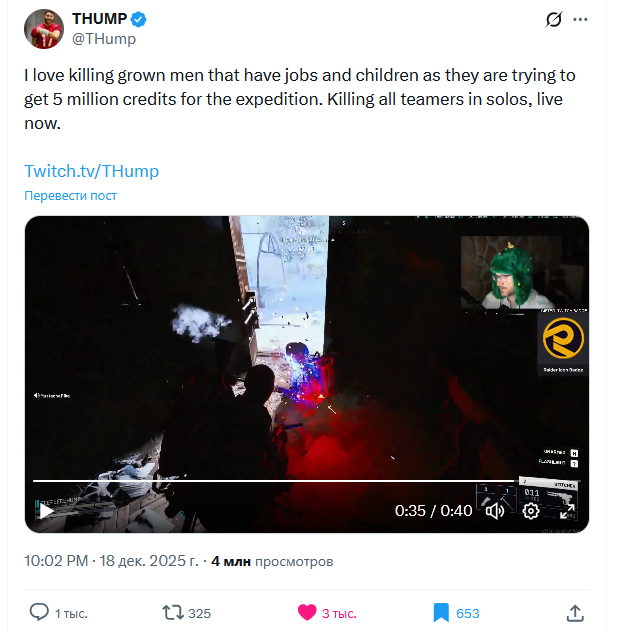This screenshot has width=621, height=632.
Task: Click the blue verified badge
Action: [x=139, y=19]
